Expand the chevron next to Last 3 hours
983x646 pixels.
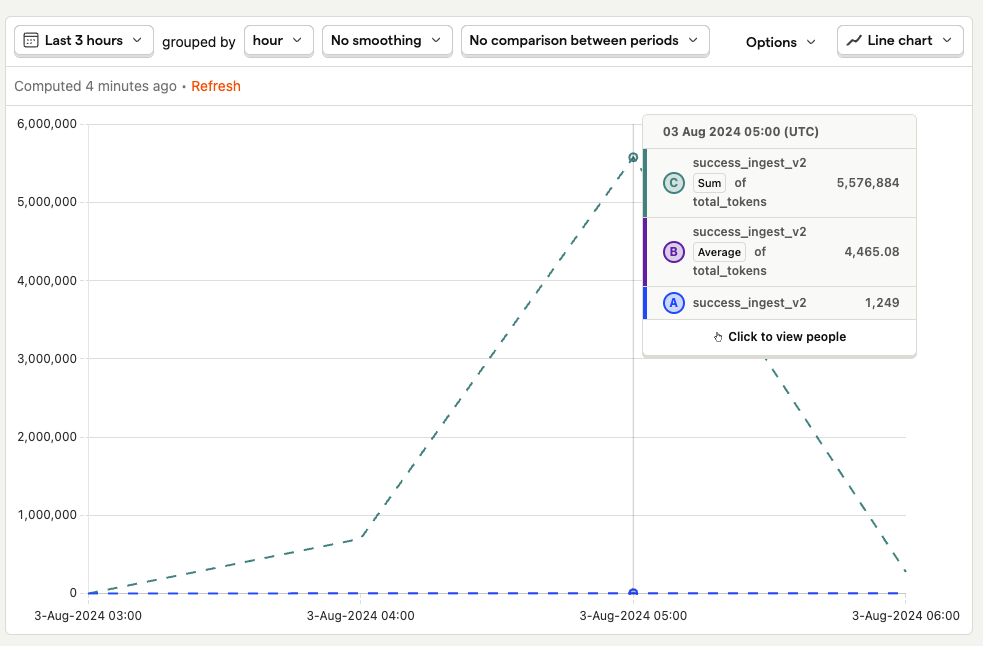pos(137,41)
